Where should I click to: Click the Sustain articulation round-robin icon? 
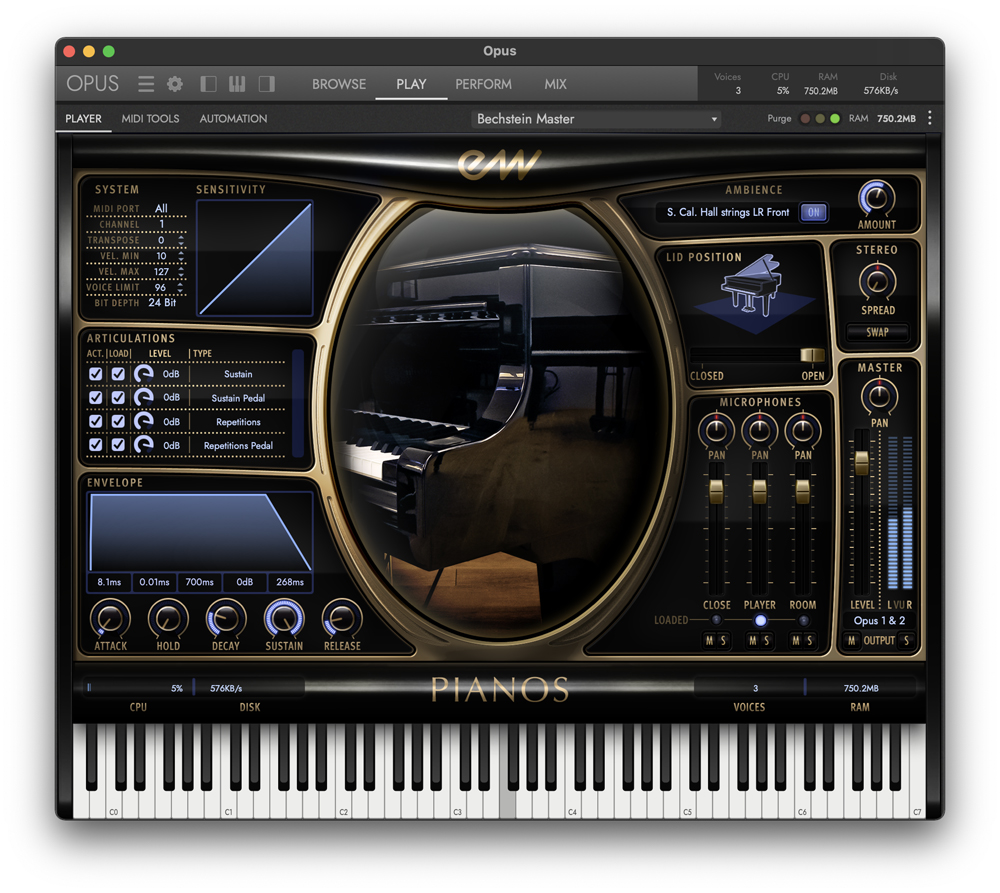coord(144,374)
